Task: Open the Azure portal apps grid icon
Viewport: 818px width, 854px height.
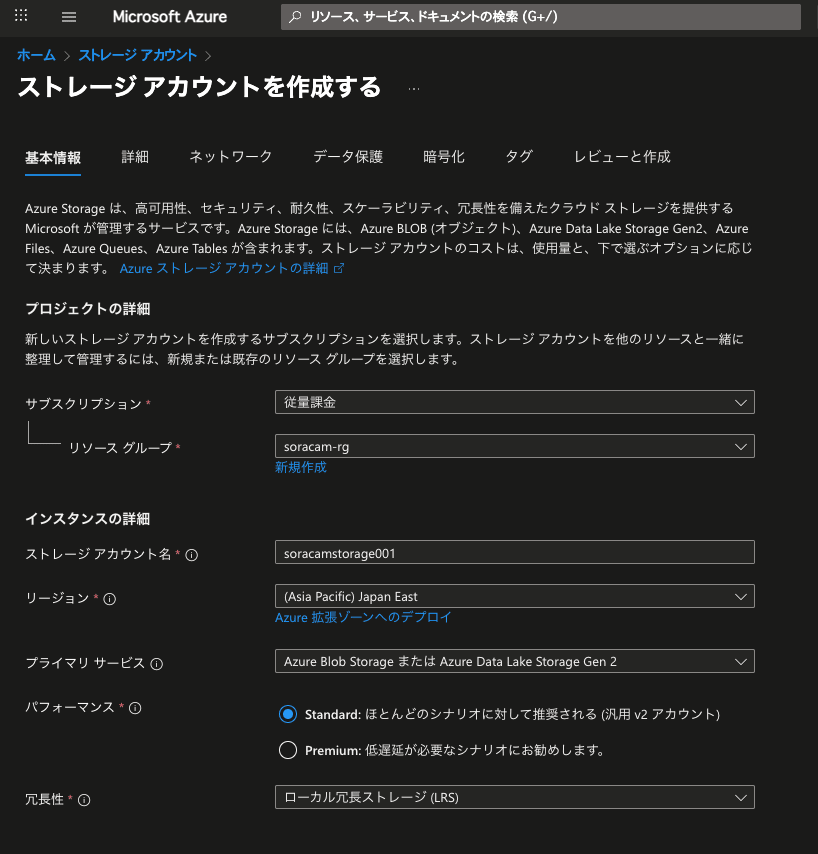Action: pyautogui.click(x=21, y=15)
